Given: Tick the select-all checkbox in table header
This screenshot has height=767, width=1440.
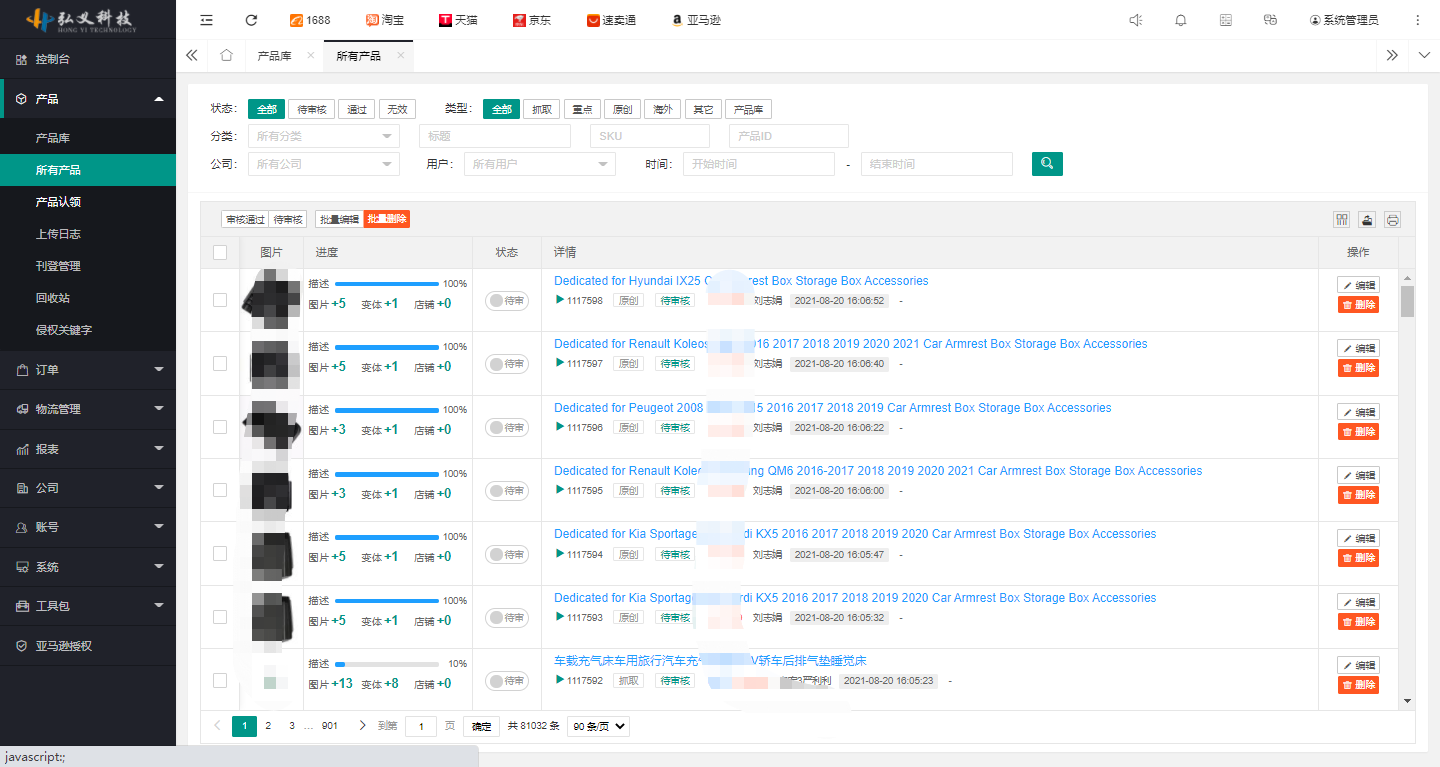Looking at the screenshot, I should (x=220, y=253).
